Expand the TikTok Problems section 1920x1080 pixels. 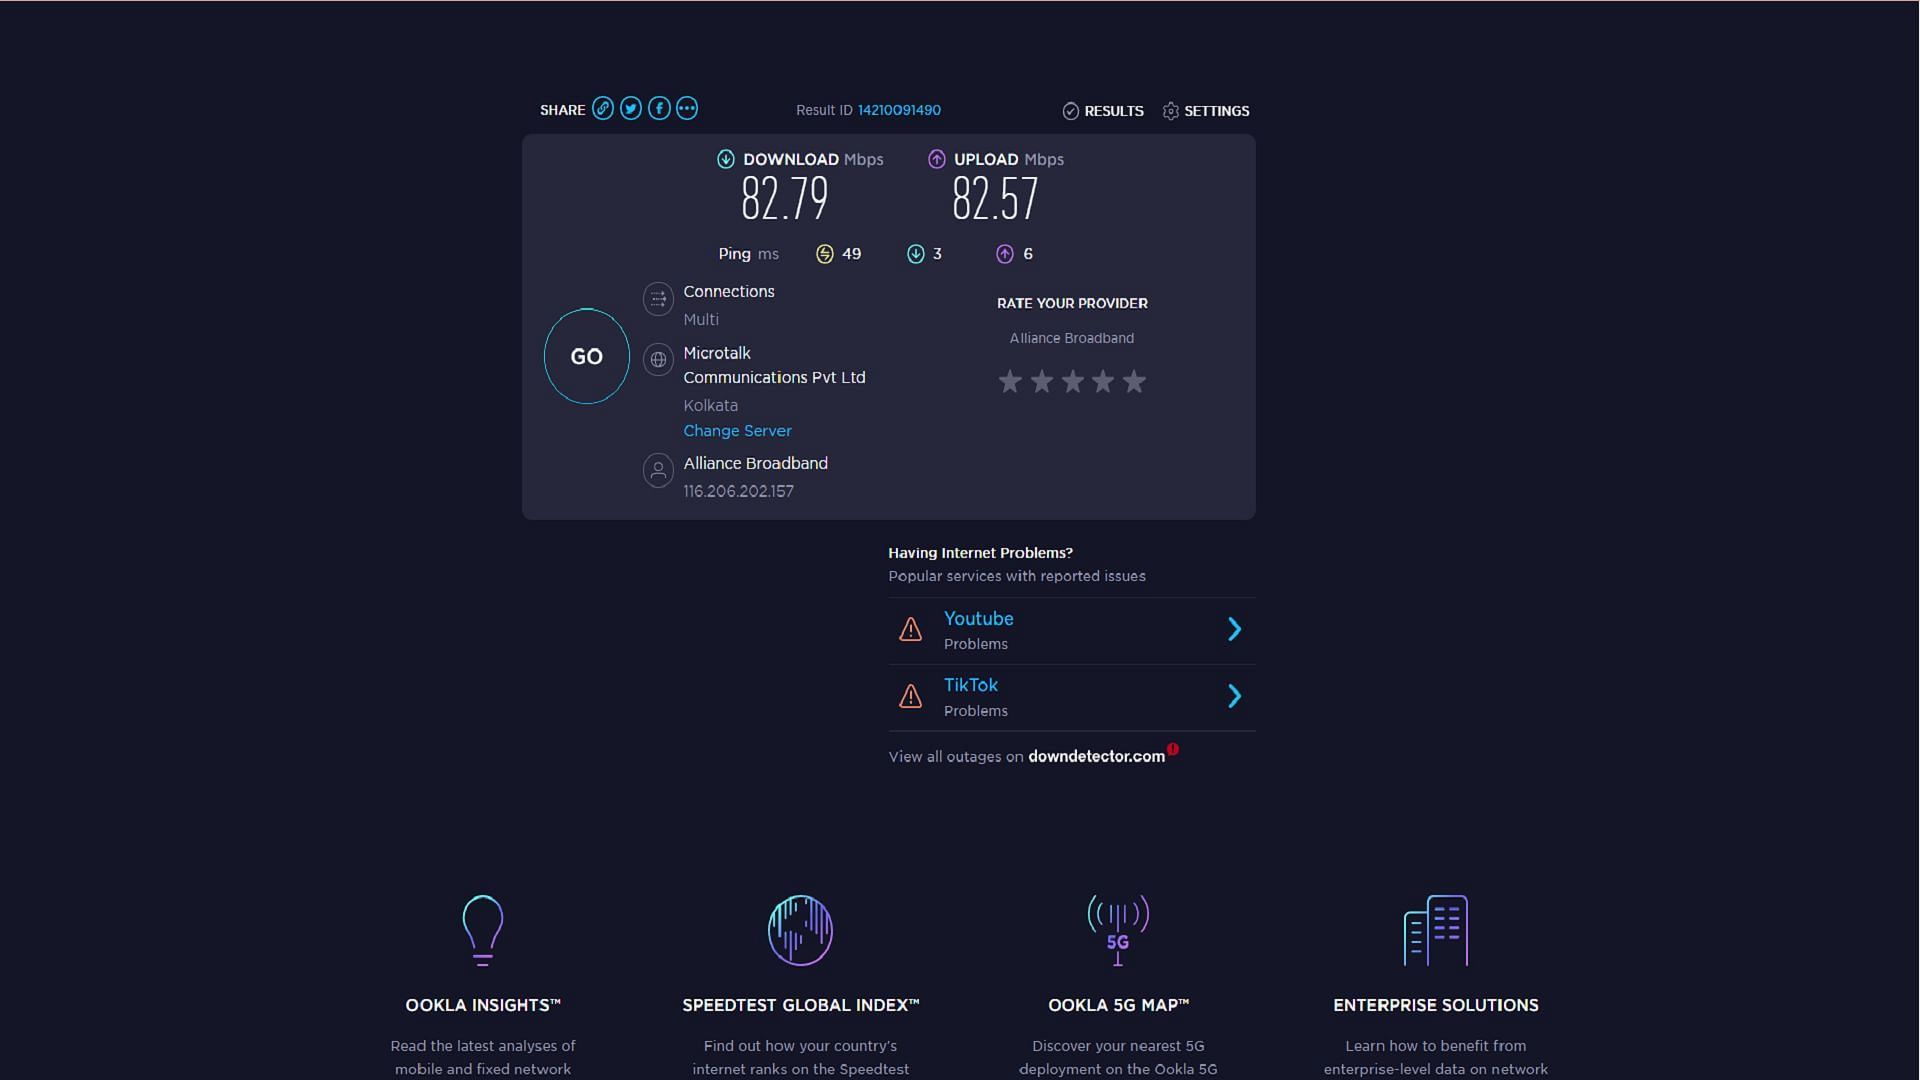[1233, 696]
